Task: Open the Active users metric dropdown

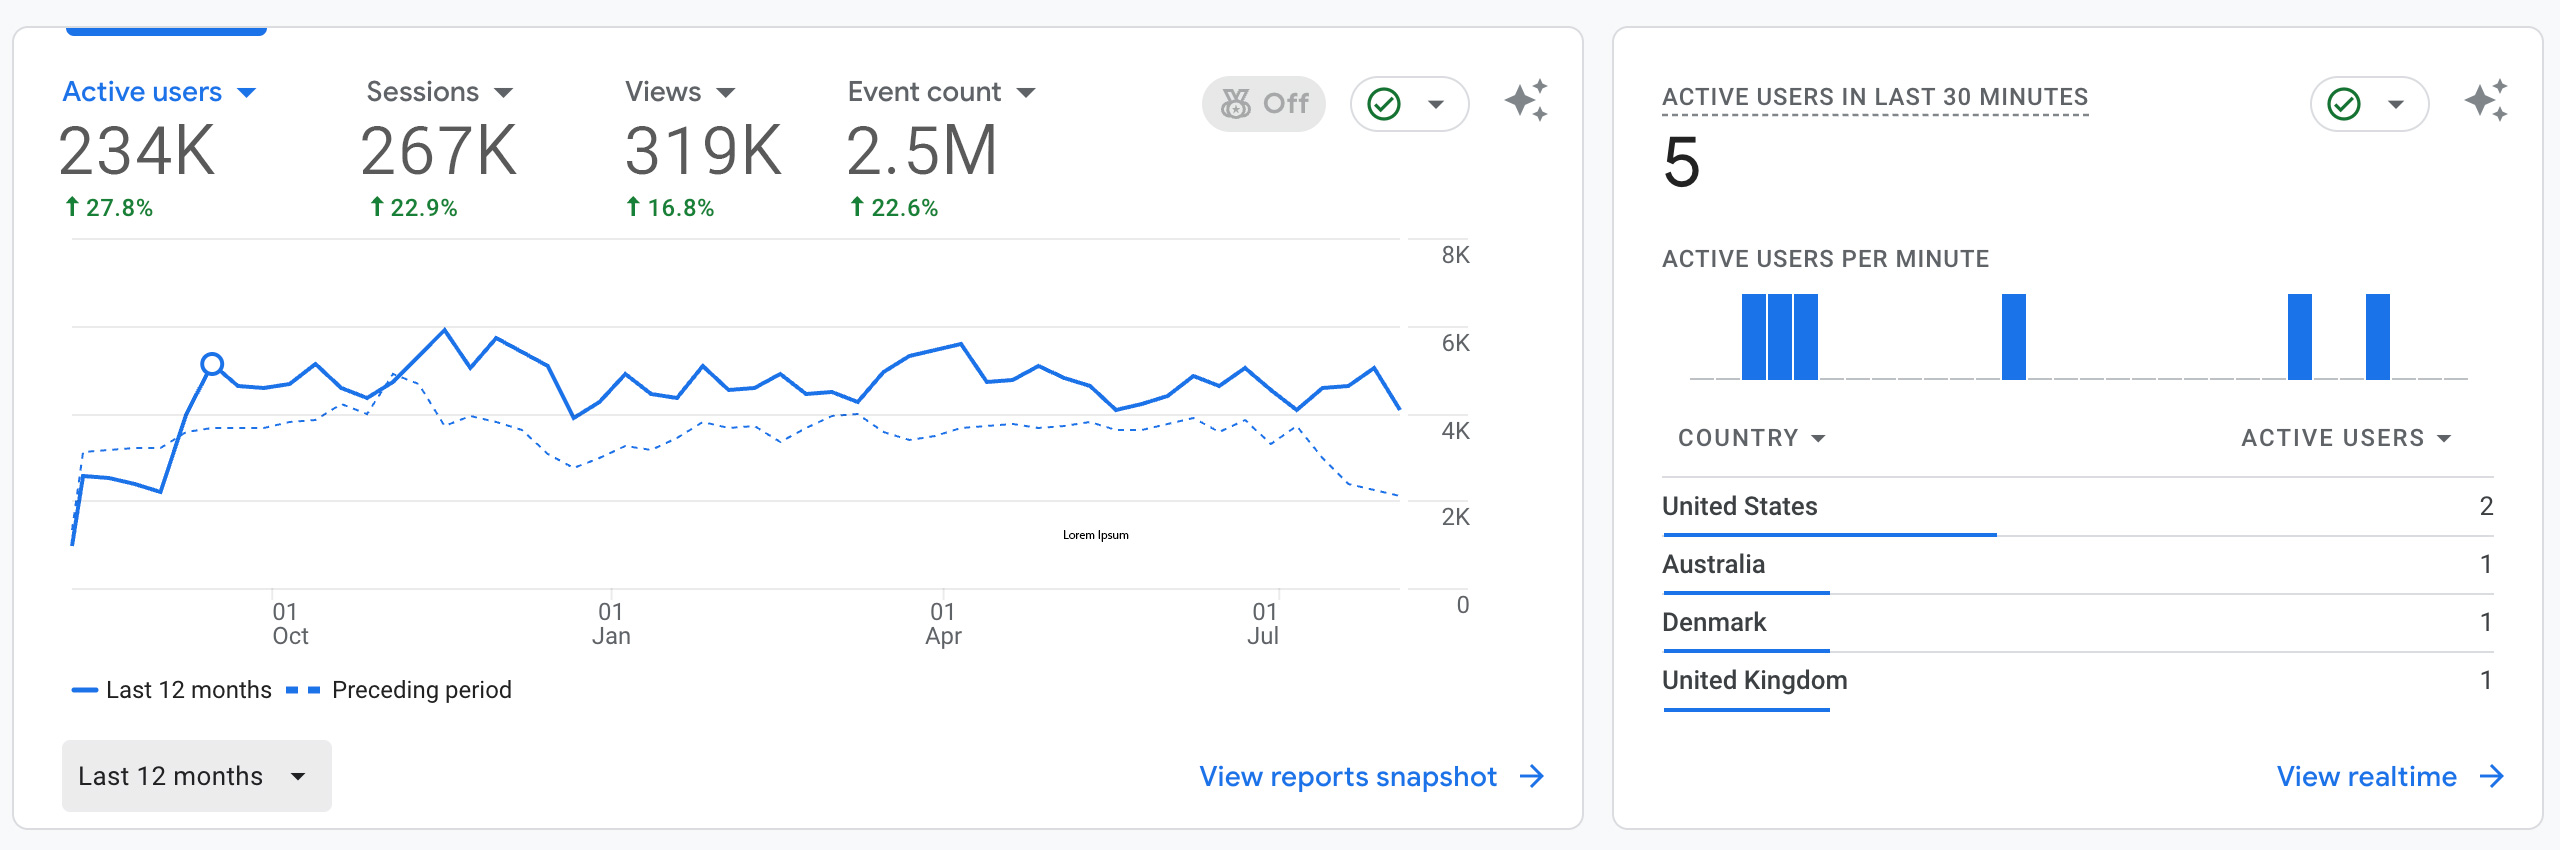Action: pos(246,93)
